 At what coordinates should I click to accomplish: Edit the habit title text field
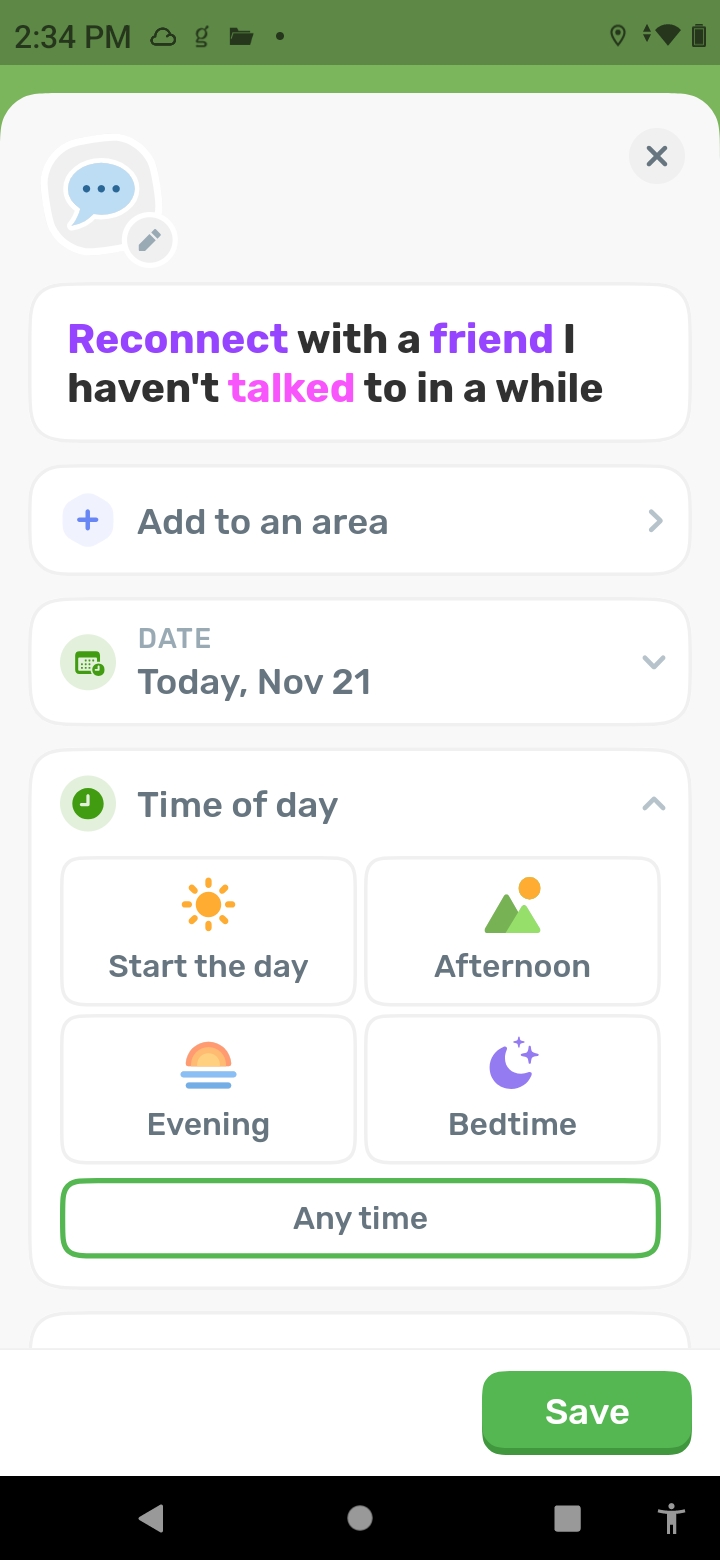360,364
